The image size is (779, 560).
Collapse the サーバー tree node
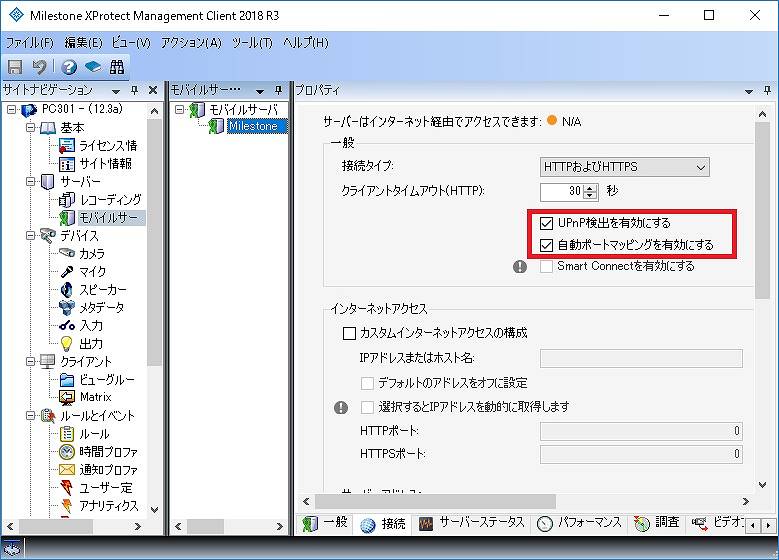(x=30, y=181)
